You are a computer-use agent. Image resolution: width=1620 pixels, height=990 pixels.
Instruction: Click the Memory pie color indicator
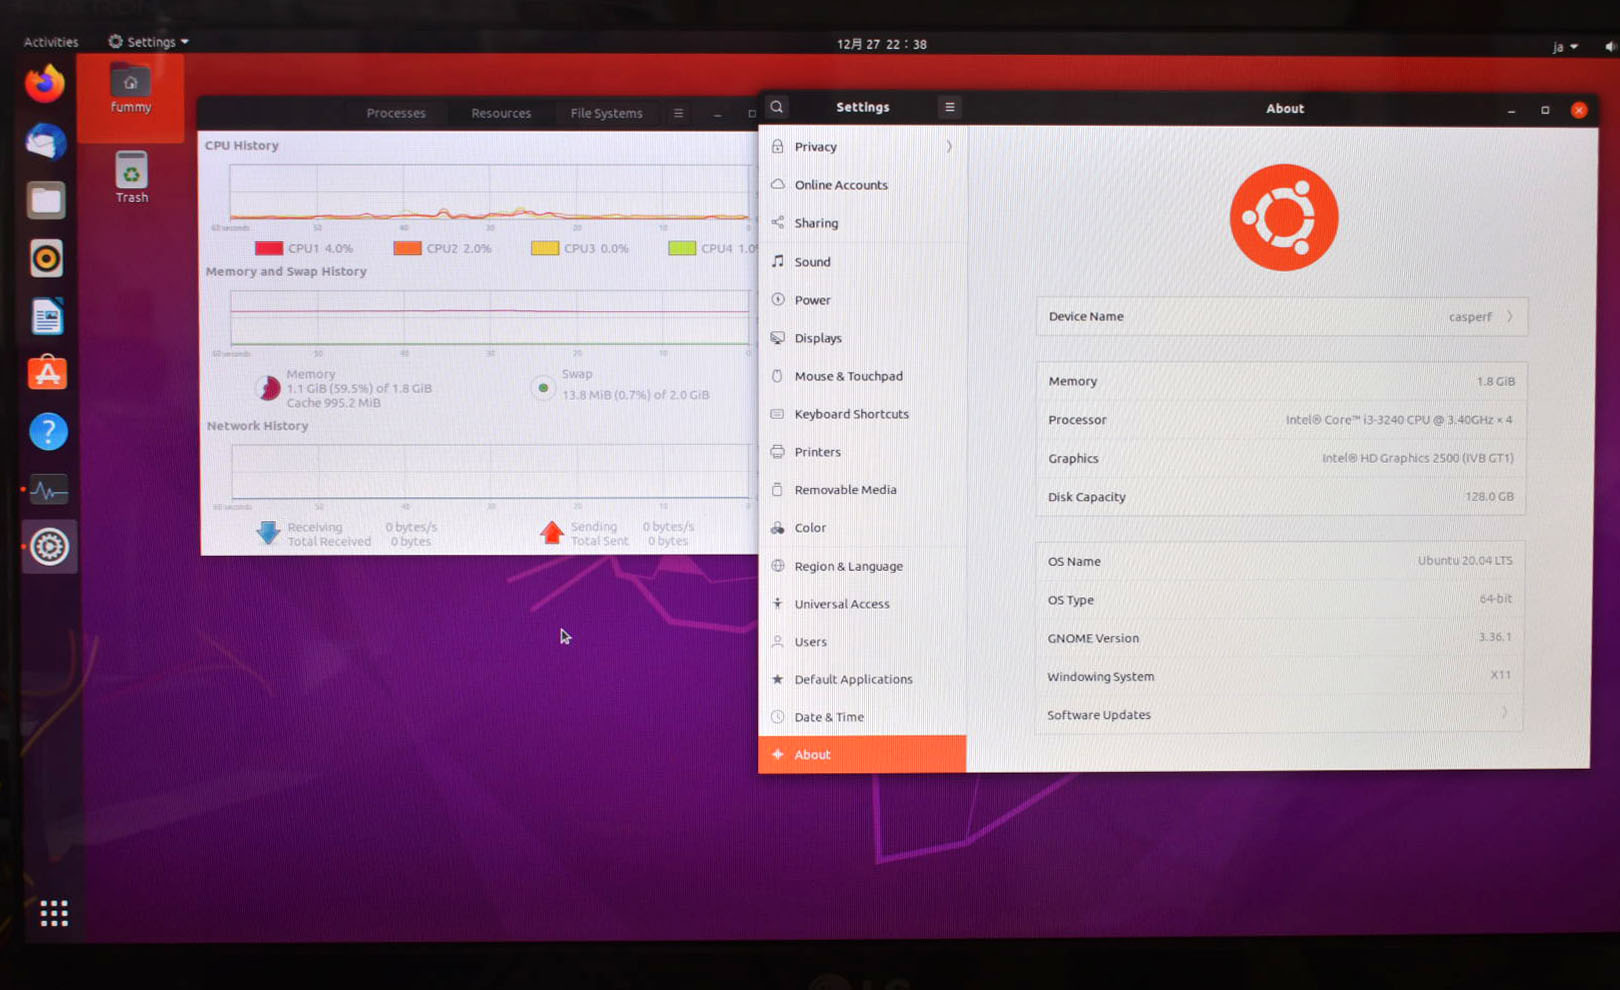(x=267, y=388)
